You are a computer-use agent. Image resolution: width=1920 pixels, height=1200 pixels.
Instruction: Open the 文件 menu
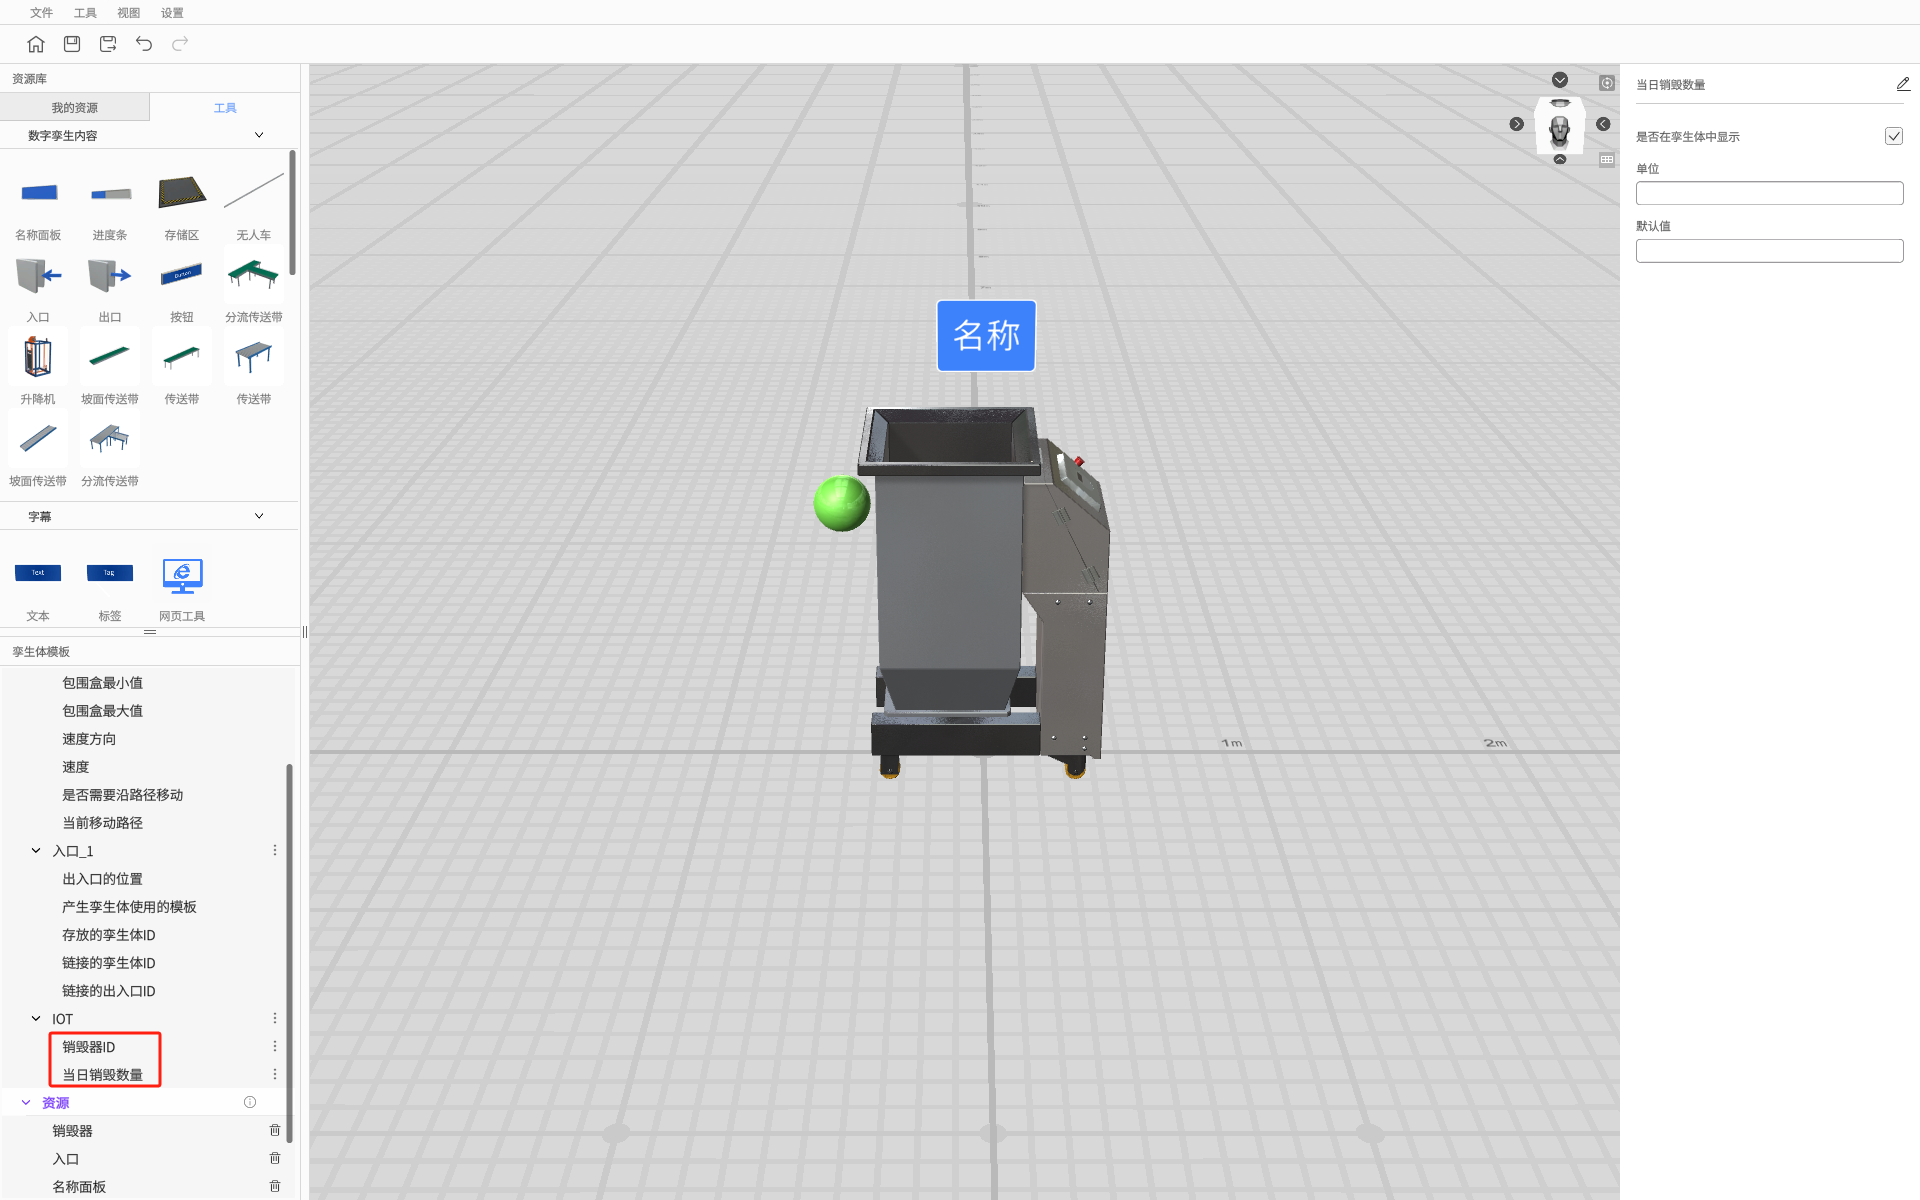(41, 13)
